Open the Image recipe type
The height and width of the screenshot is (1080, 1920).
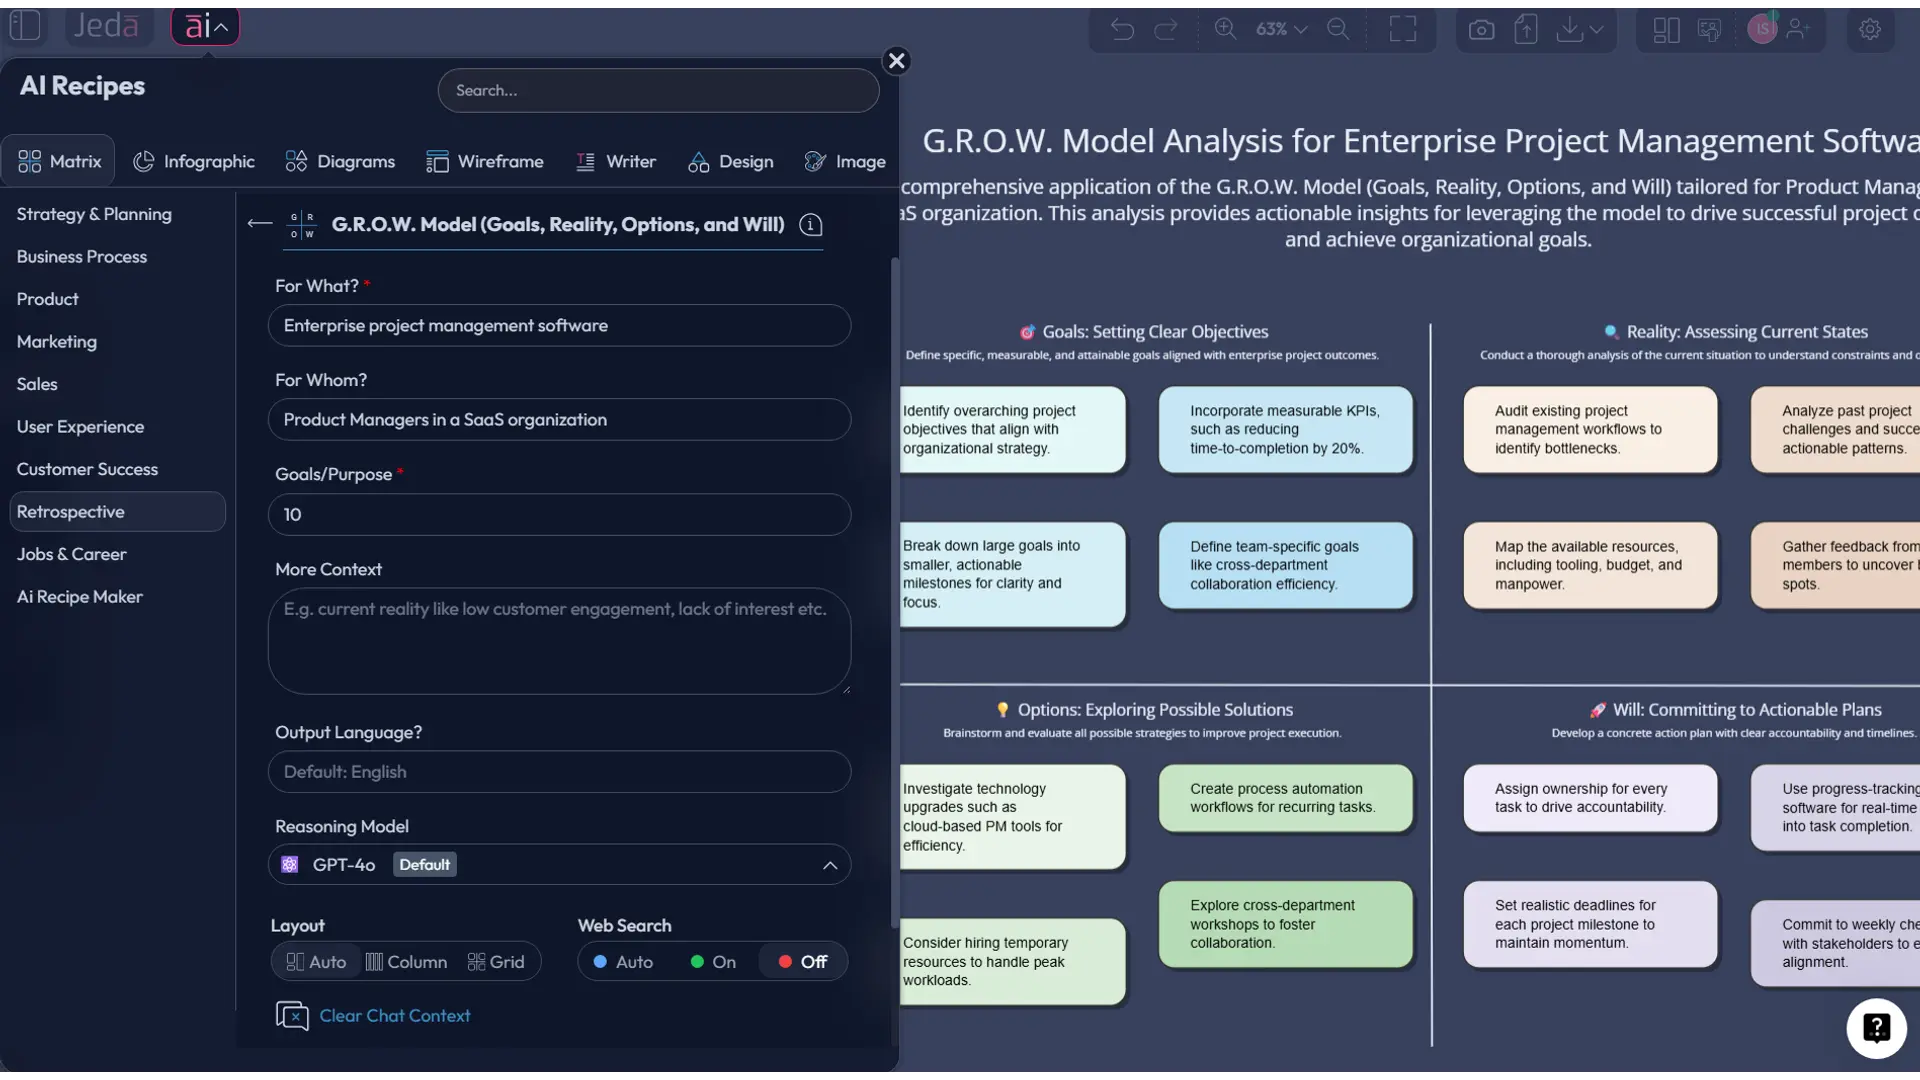(845, 160)
